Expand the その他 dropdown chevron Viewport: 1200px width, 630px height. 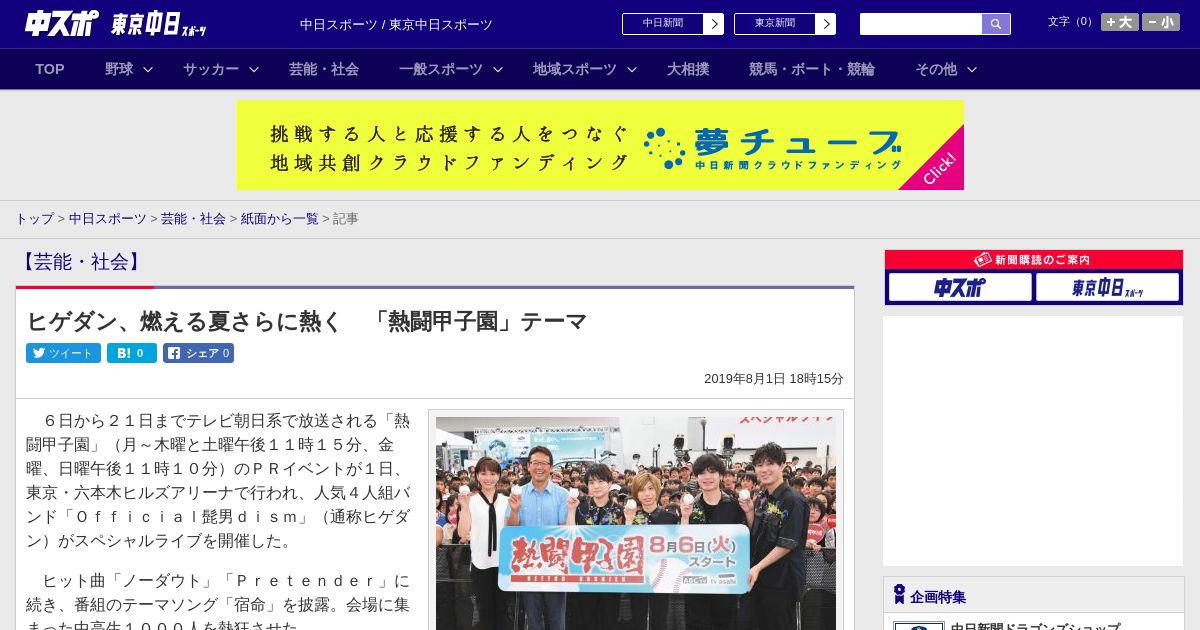(972, 69)
